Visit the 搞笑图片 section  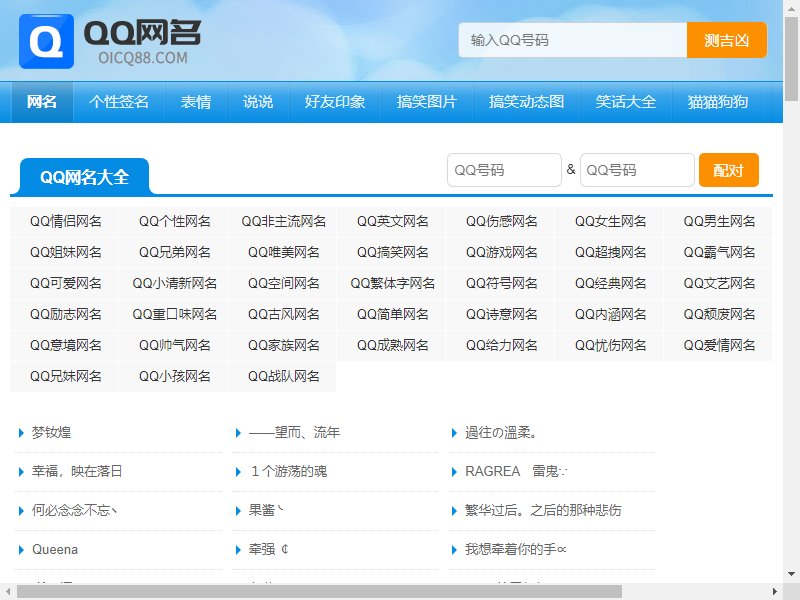(x=427, y=102)
